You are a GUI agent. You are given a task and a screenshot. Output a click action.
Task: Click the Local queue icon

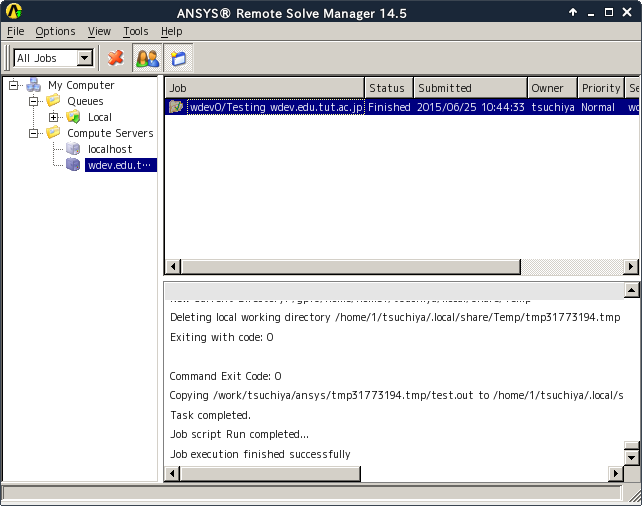click(73, 118)
